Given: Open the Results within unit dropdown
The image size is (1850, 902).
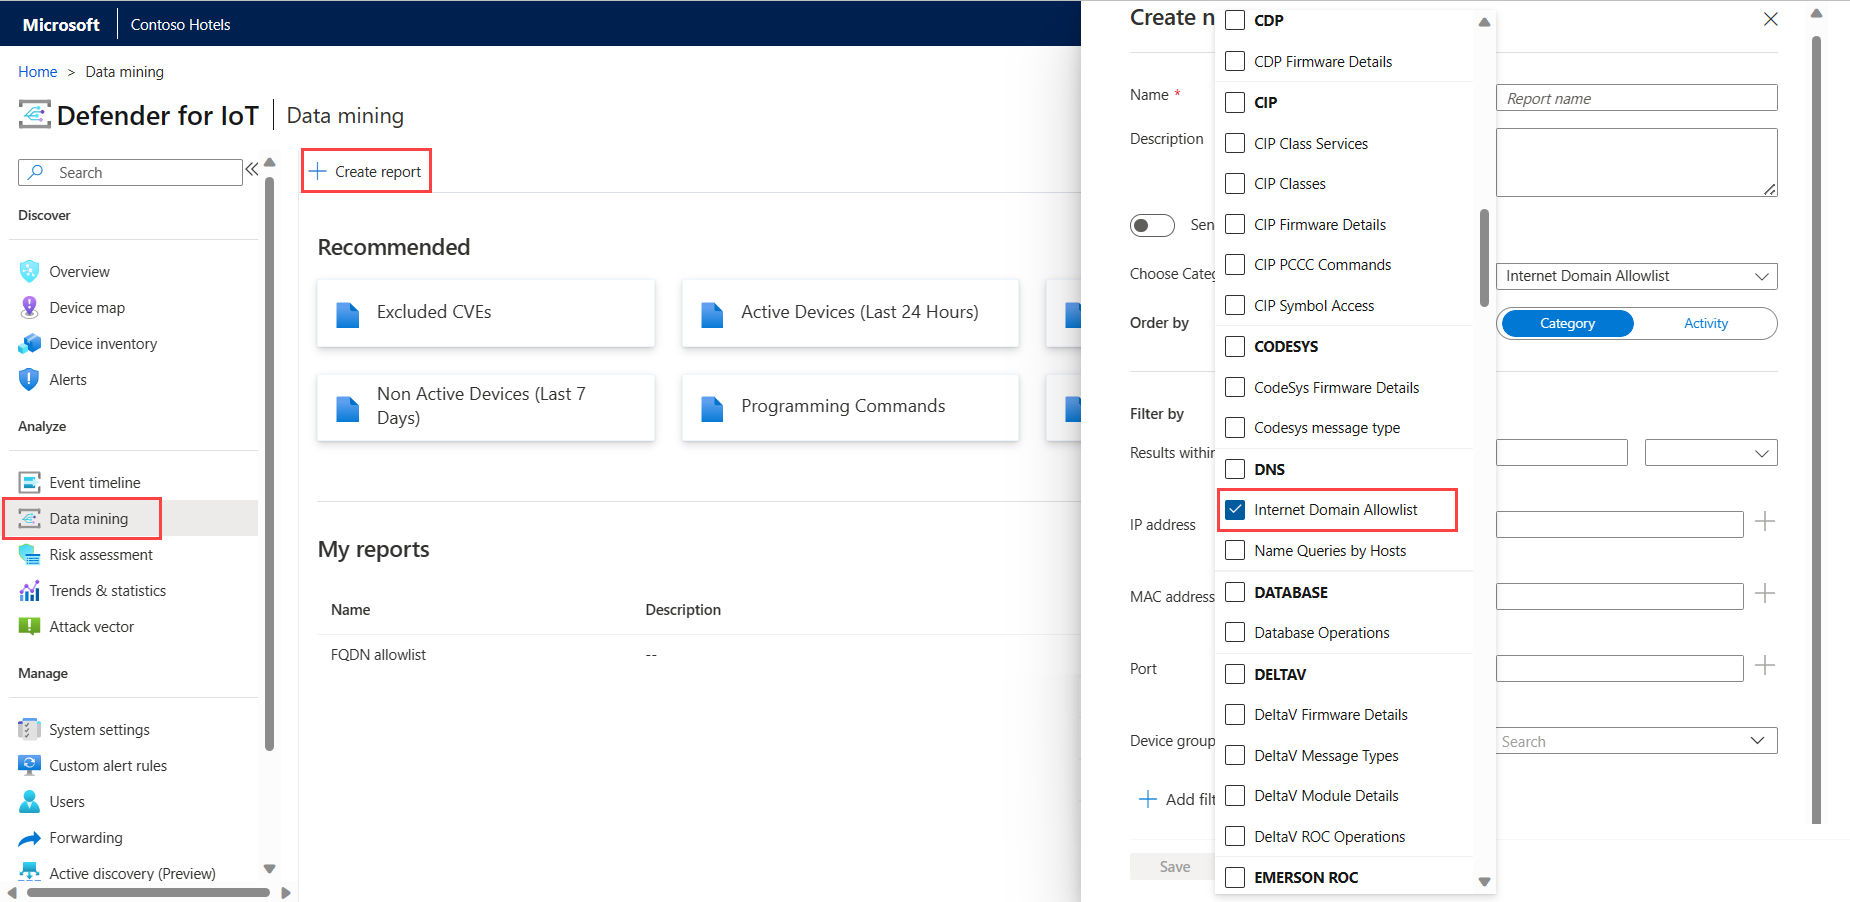Looking at the screenshot, I should (x=1710, y=453).
